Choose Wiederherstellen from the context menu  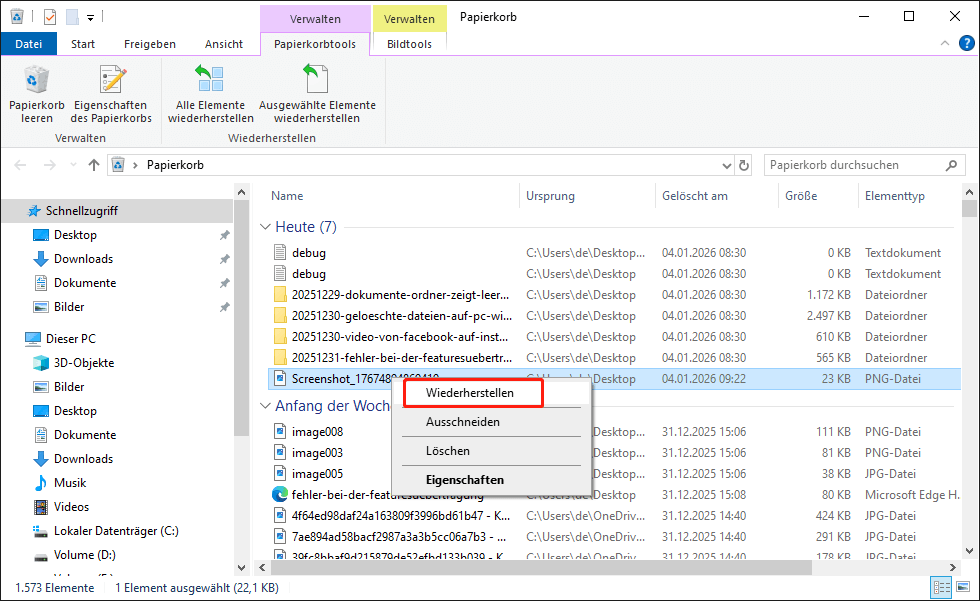point(470,393)
